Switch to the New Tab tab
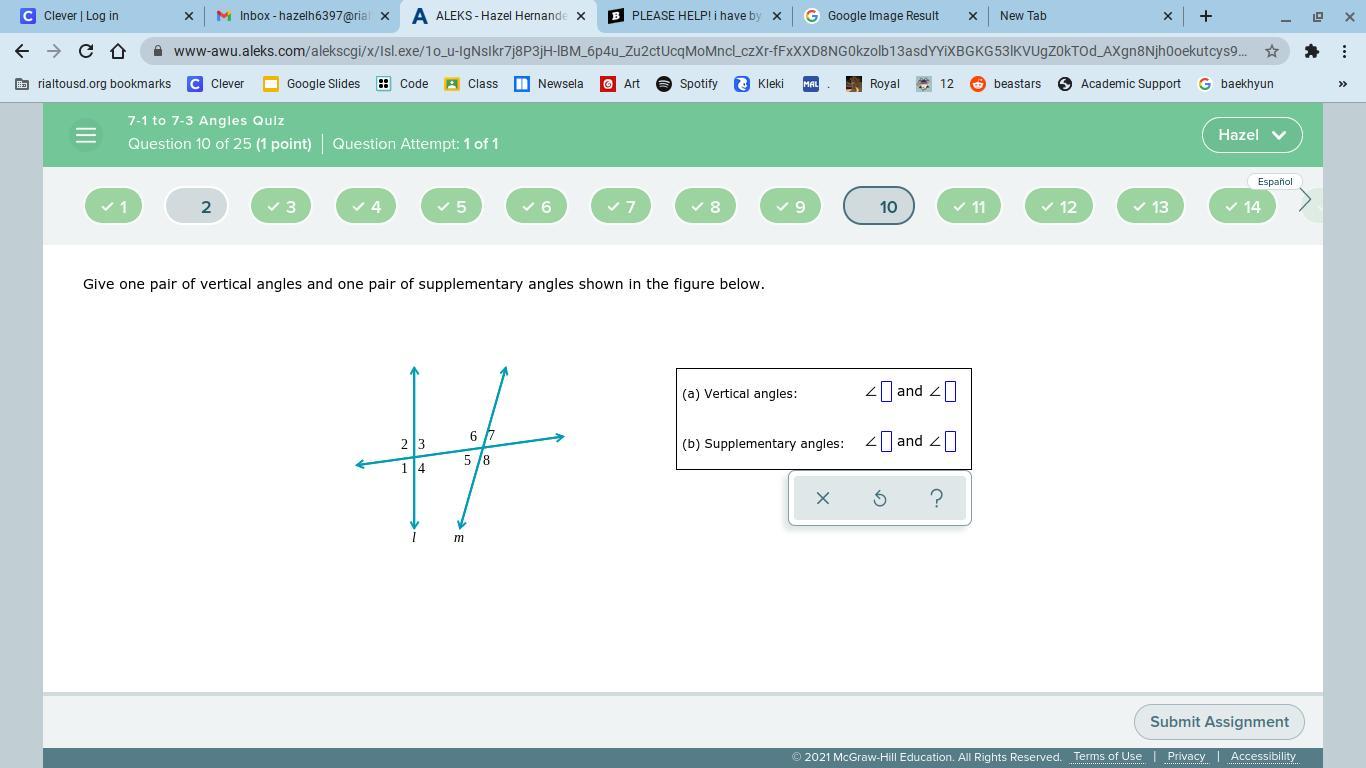The height and width of the screenshot is (768, 1366). click(x=1087, y=16)
